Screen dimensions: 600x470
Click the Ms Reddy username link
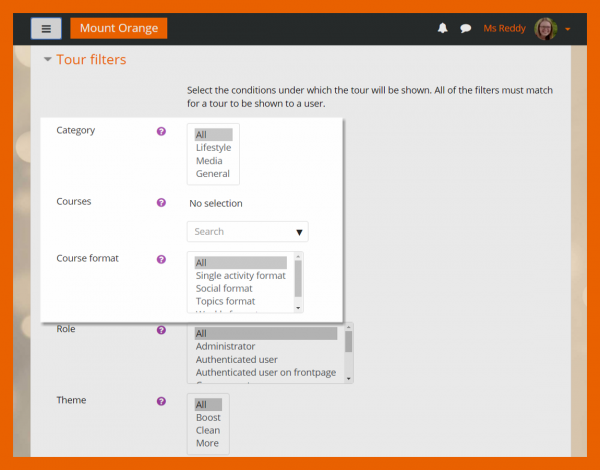pyautogui.click(x=504, y=28)
